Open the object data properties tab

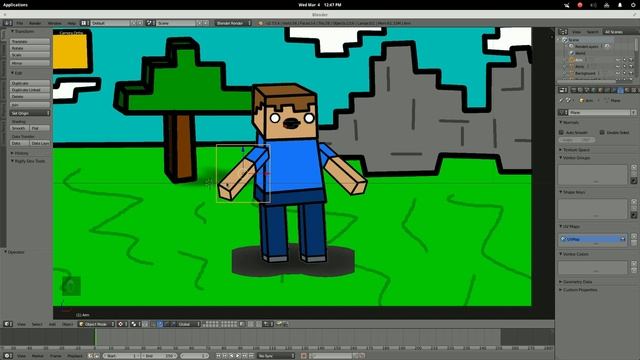click(x=621, y=90)
